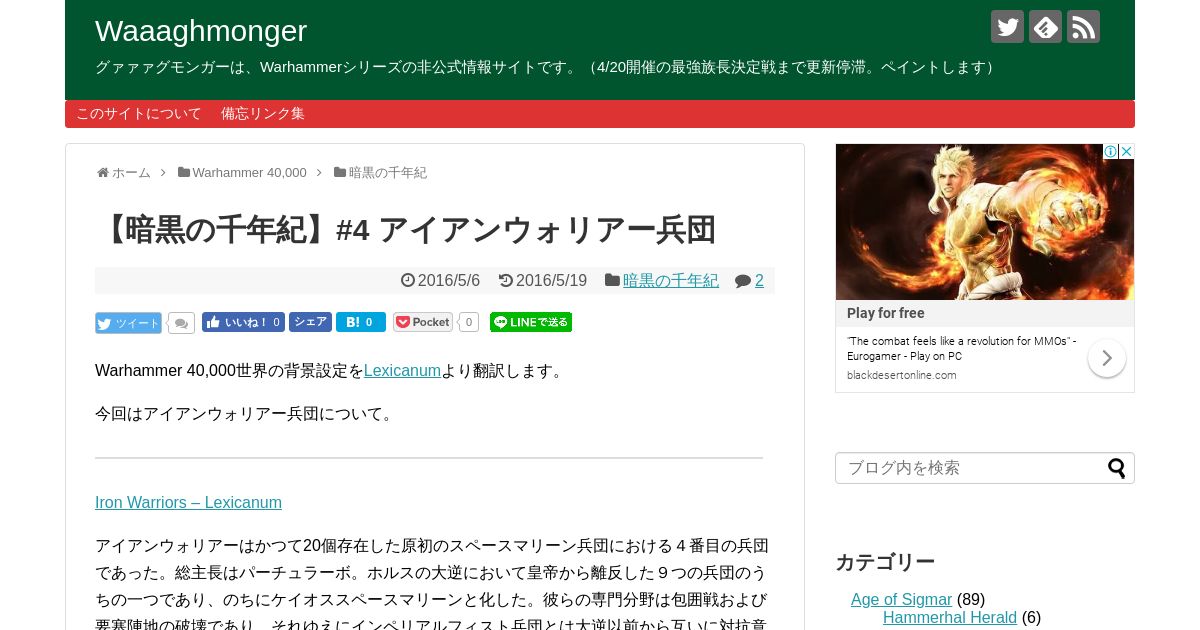Open 暗黒の千年紀 breadcrumb link
The height and width of the screenshot is (630, 1200).
[387, 173]
